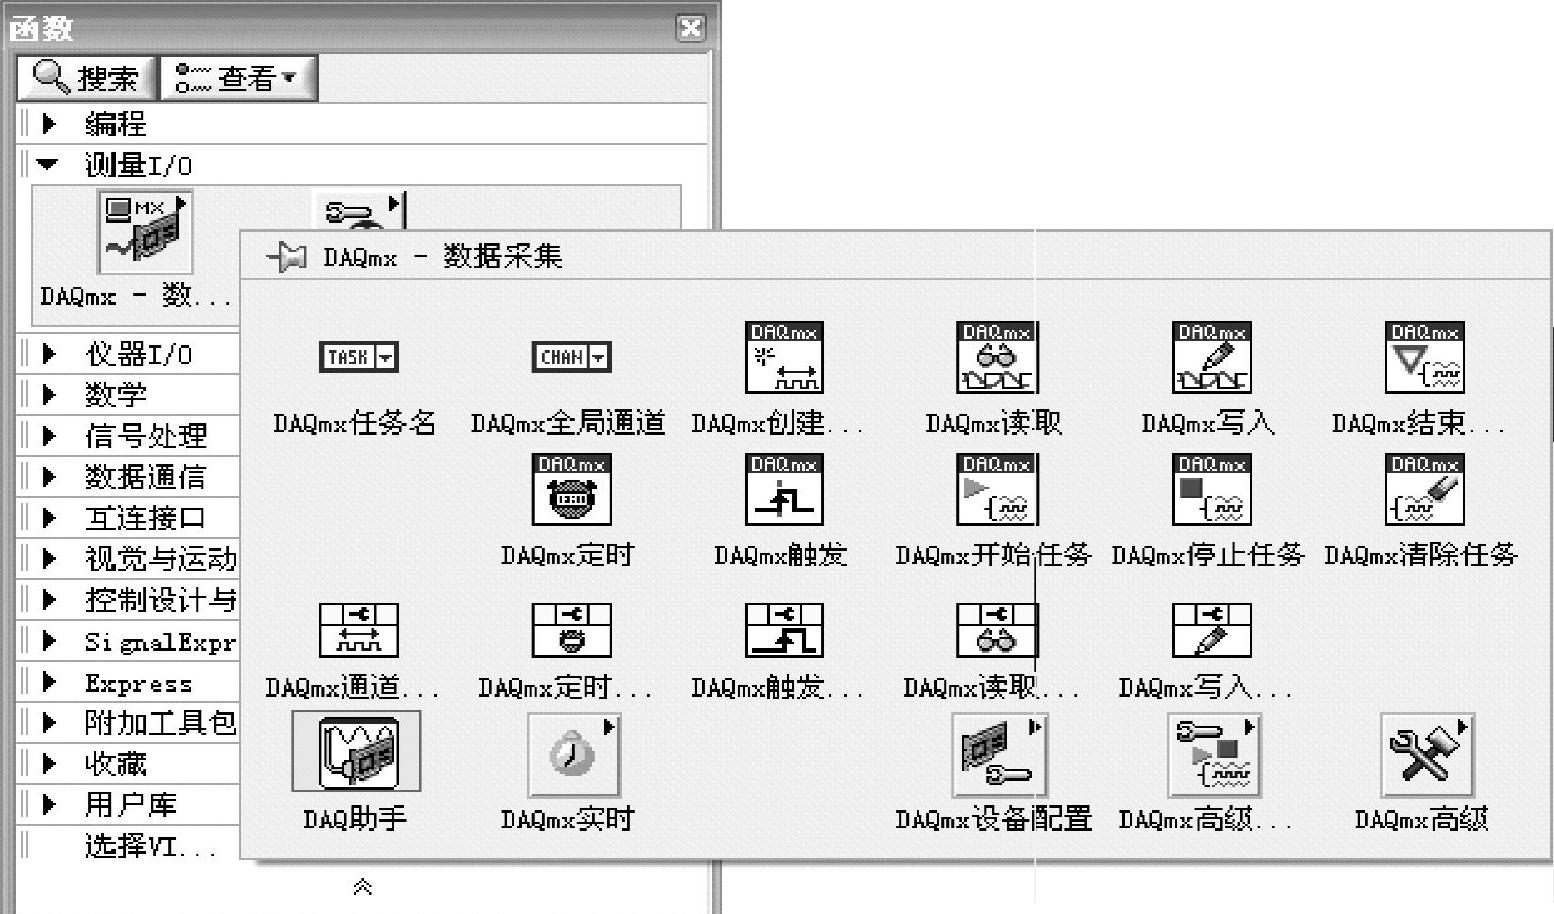Open the DAQmx高级 task options subpalette
The image size is (1554, 914).
(x=1213, y=754)
